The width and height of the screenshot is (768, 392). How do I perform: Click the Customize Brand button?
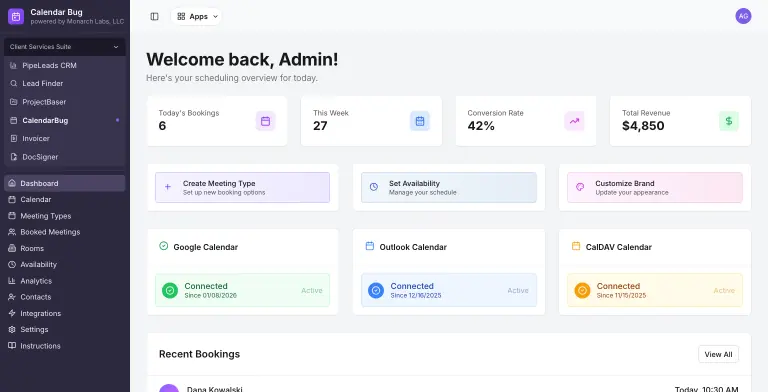pos(655,187)
